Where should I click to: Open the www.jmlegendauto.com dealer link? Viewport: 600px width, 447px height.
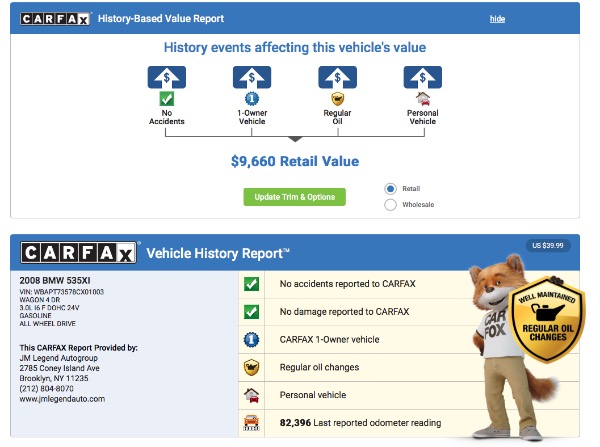[x=62, y=399]
